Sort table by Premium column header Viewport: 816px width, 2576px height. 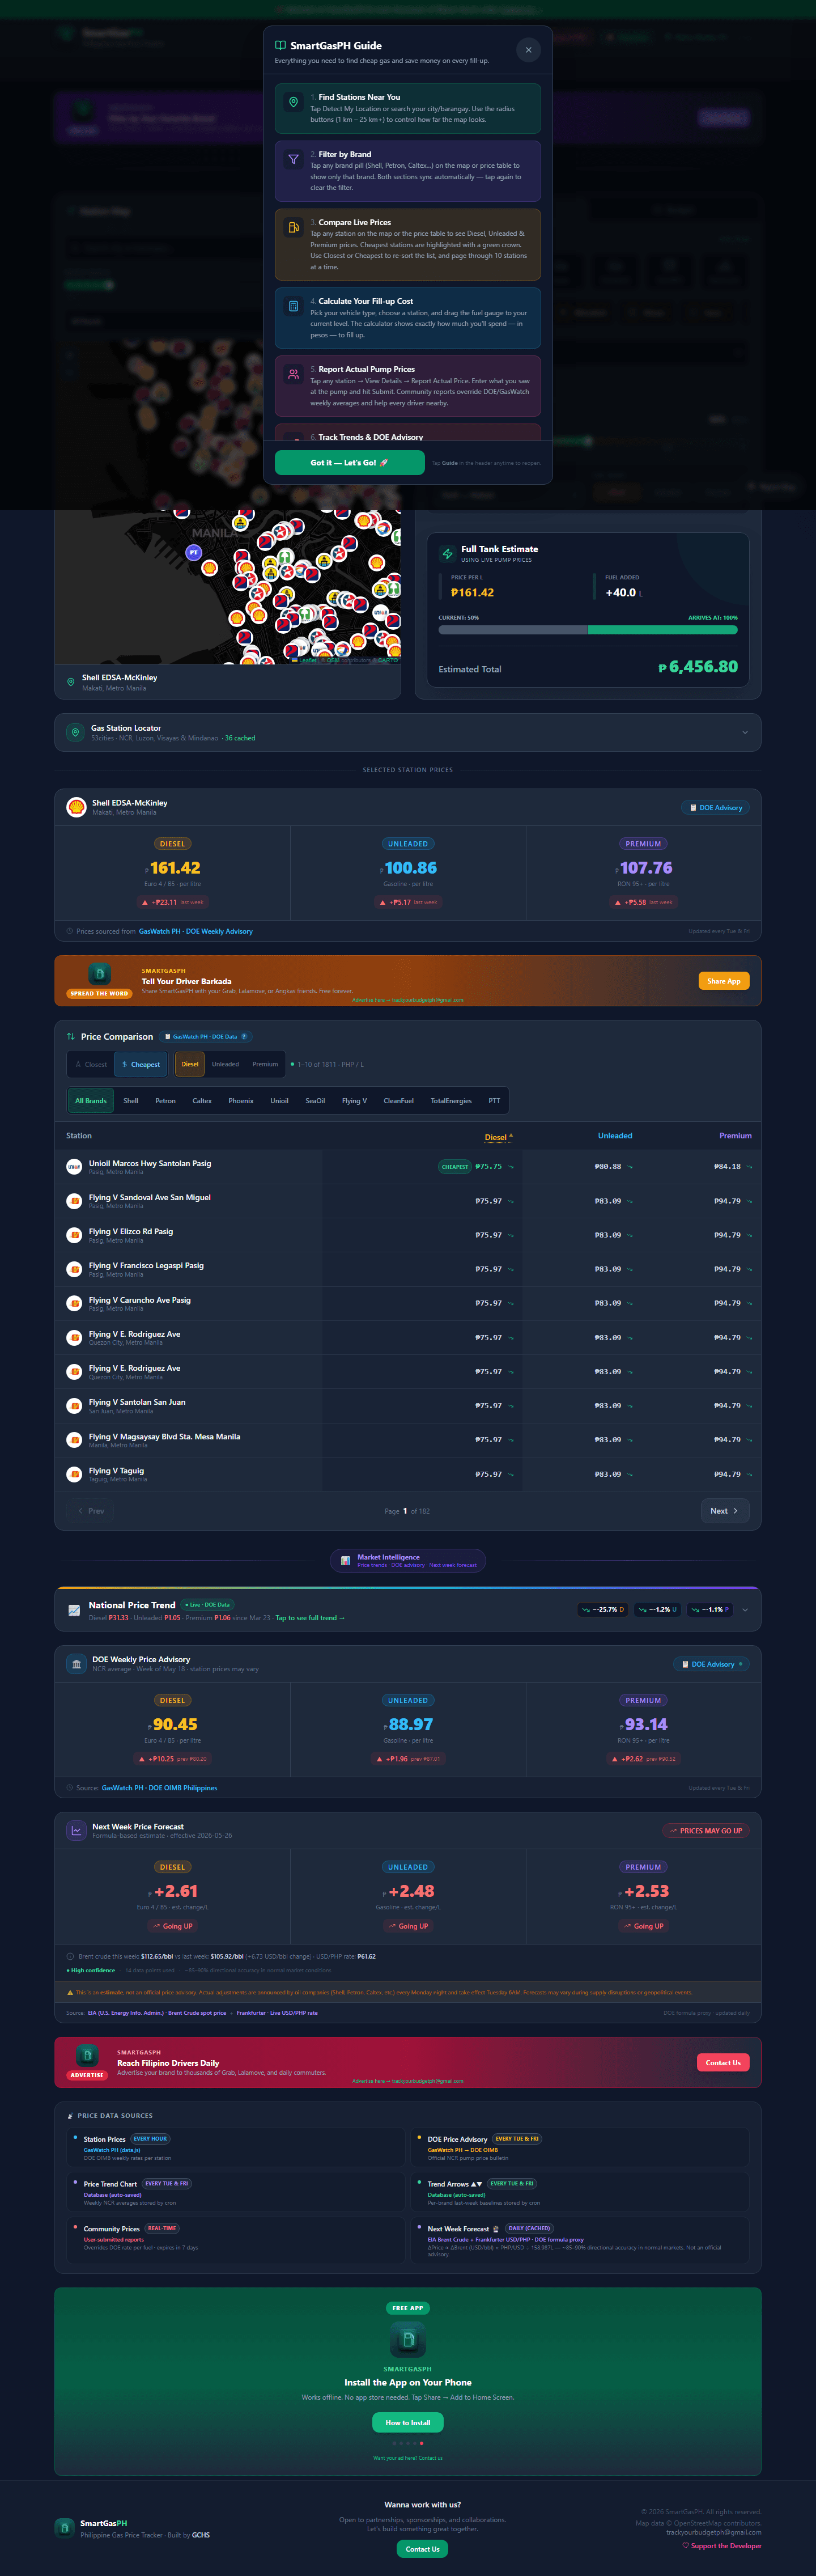[735, 1136]
